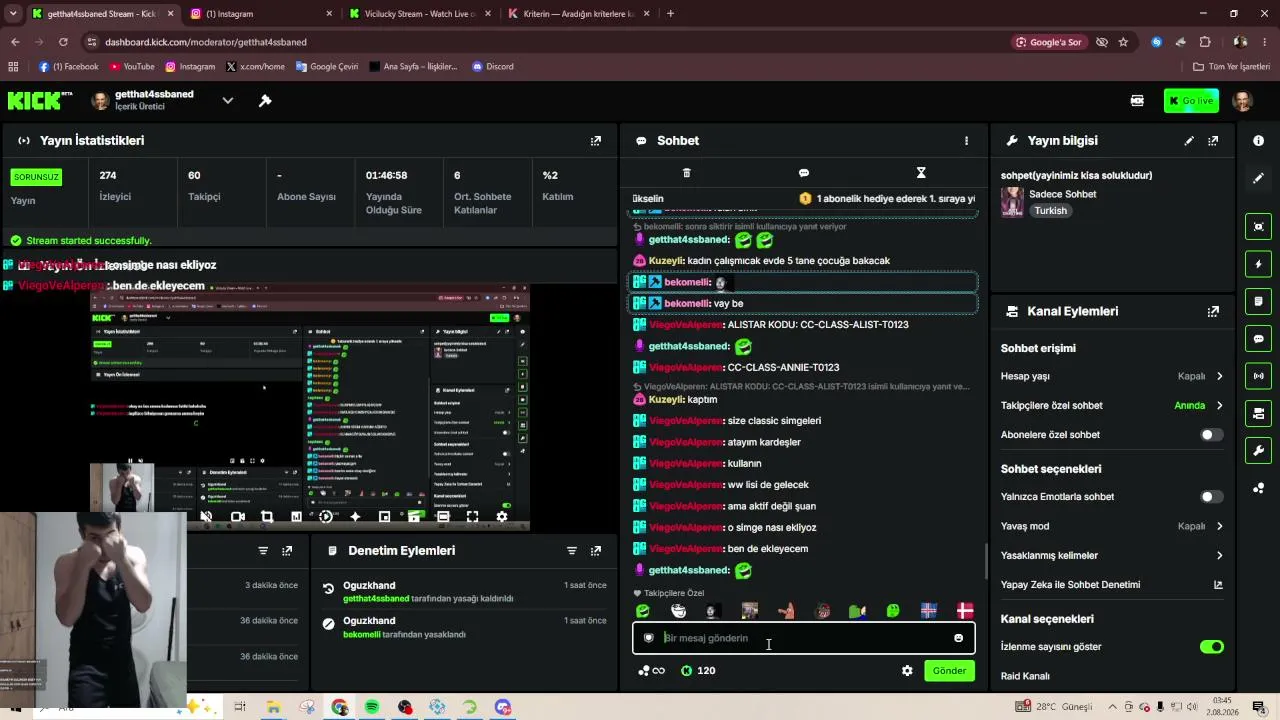The width and height of the screenshot is (1280, 720).
Task: Open the notification center in system tray
Action: click(x=1259, y=707)
